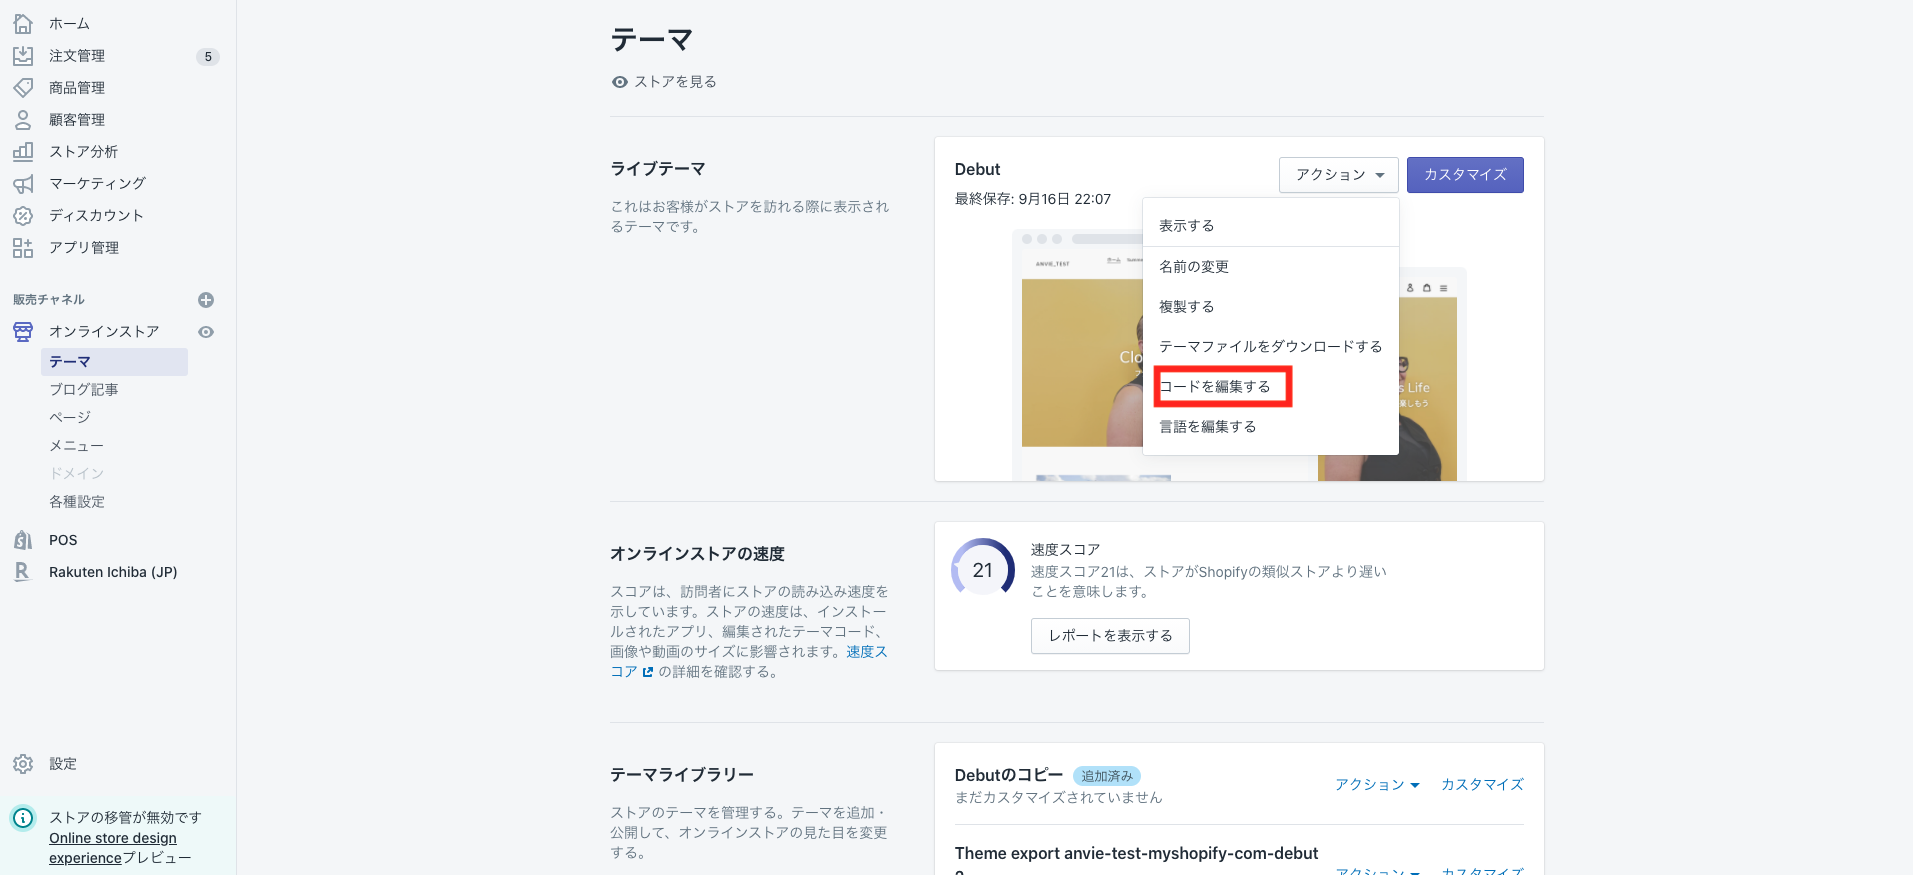
Task: Open Online store design experience link
Action: click(113, 848)
